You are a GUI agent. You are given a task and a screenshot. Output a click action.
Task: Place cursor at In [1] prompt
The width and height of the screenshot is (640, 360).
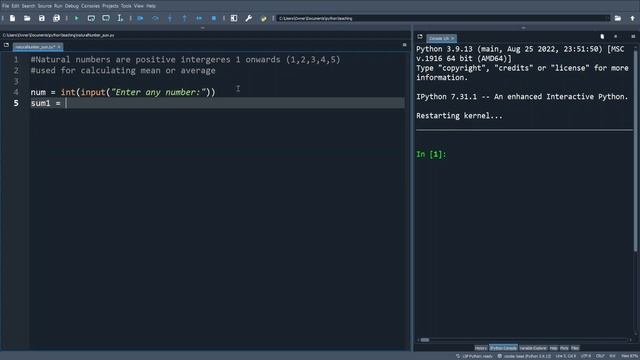[x=431, y=154]
